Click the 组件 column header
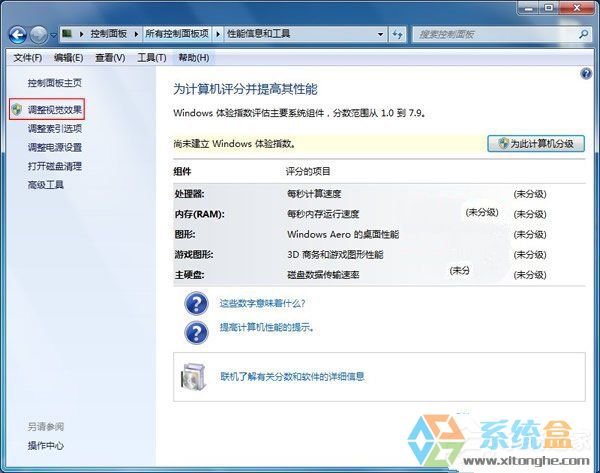The height and width of the screenshot is (473, 600). tap(182, 171)
